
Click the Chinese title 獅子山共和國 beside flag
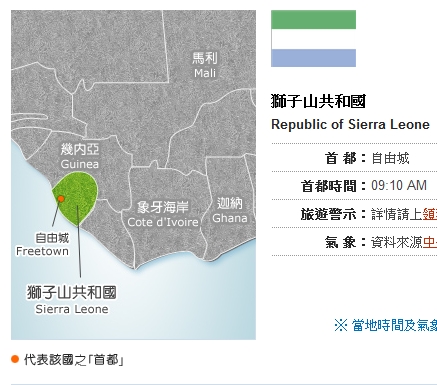(x=318, y=101)
